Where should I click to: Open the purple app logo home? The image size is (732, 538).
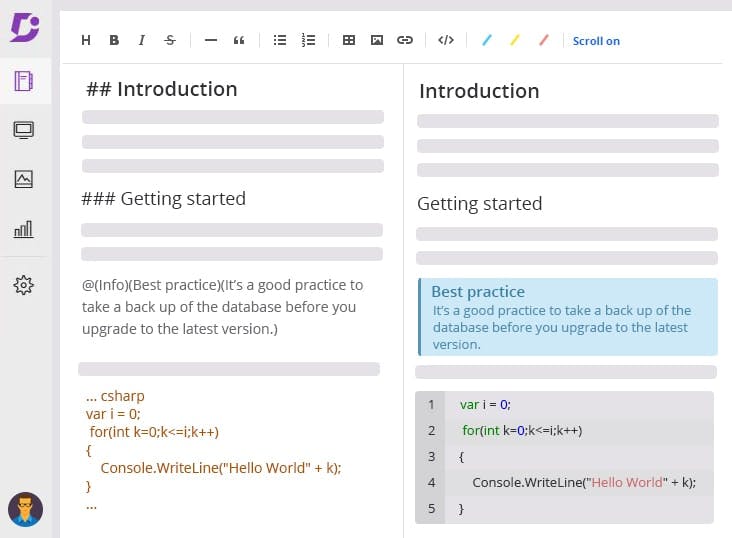point(25,28)
